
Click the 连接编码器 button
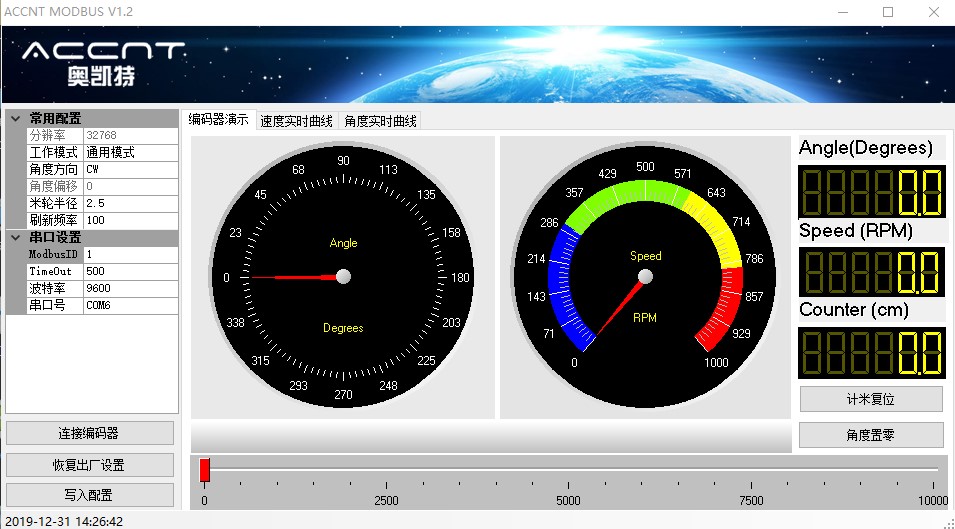pyautogui.click(x=90, y=433)
